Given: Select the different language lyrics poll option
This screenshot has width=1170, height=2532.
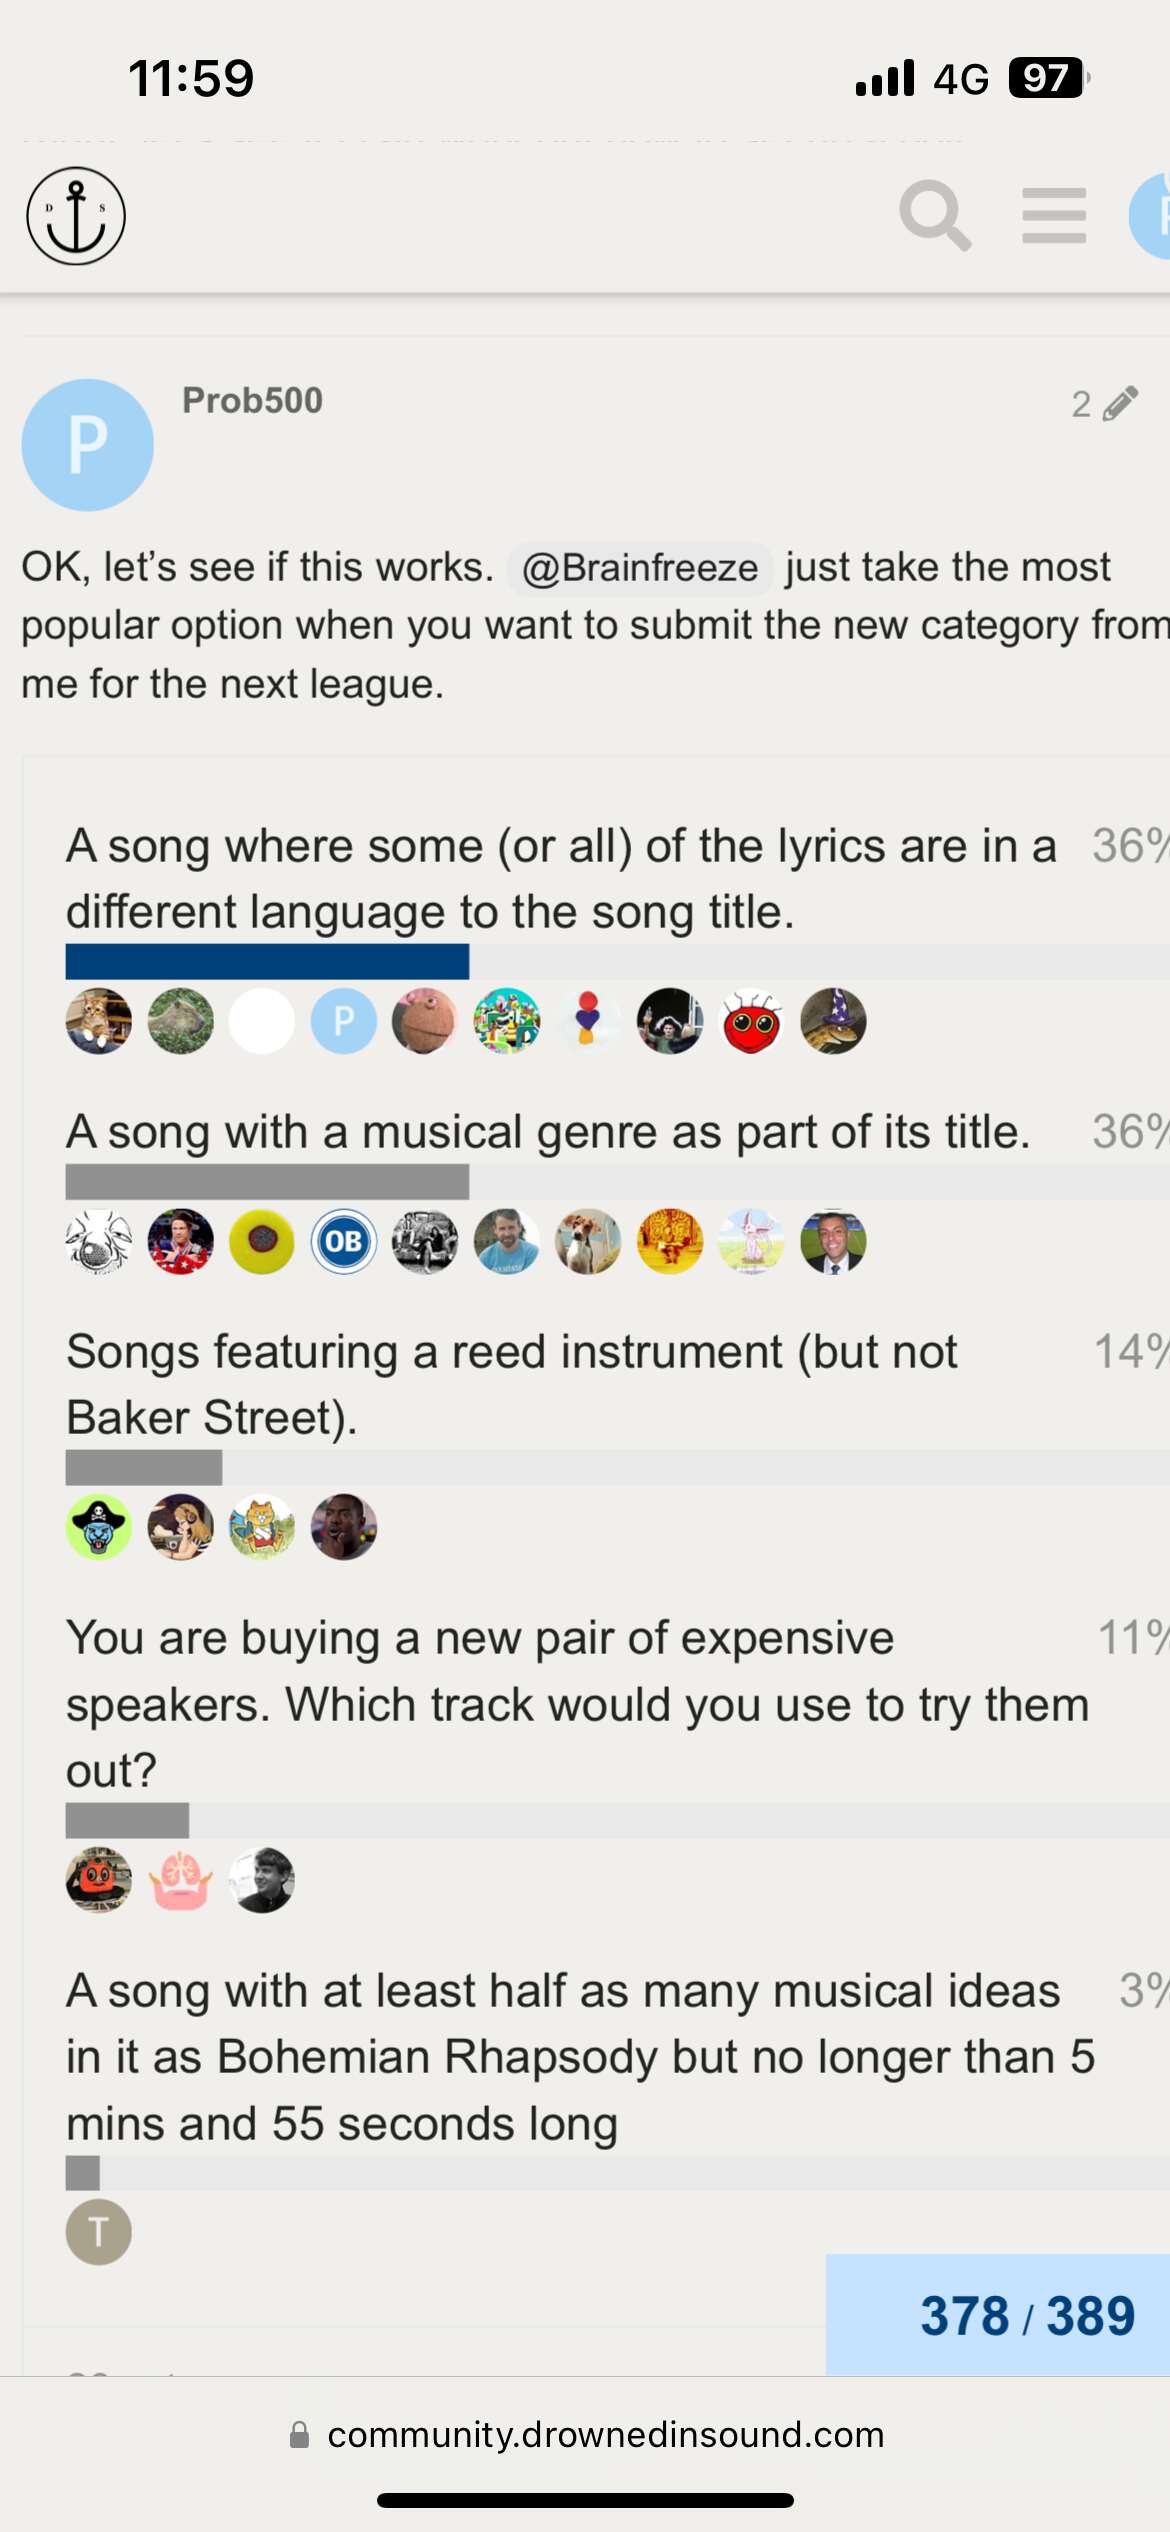Looking at the screenshot, I should pyautogui.click(x=560, y=878).
